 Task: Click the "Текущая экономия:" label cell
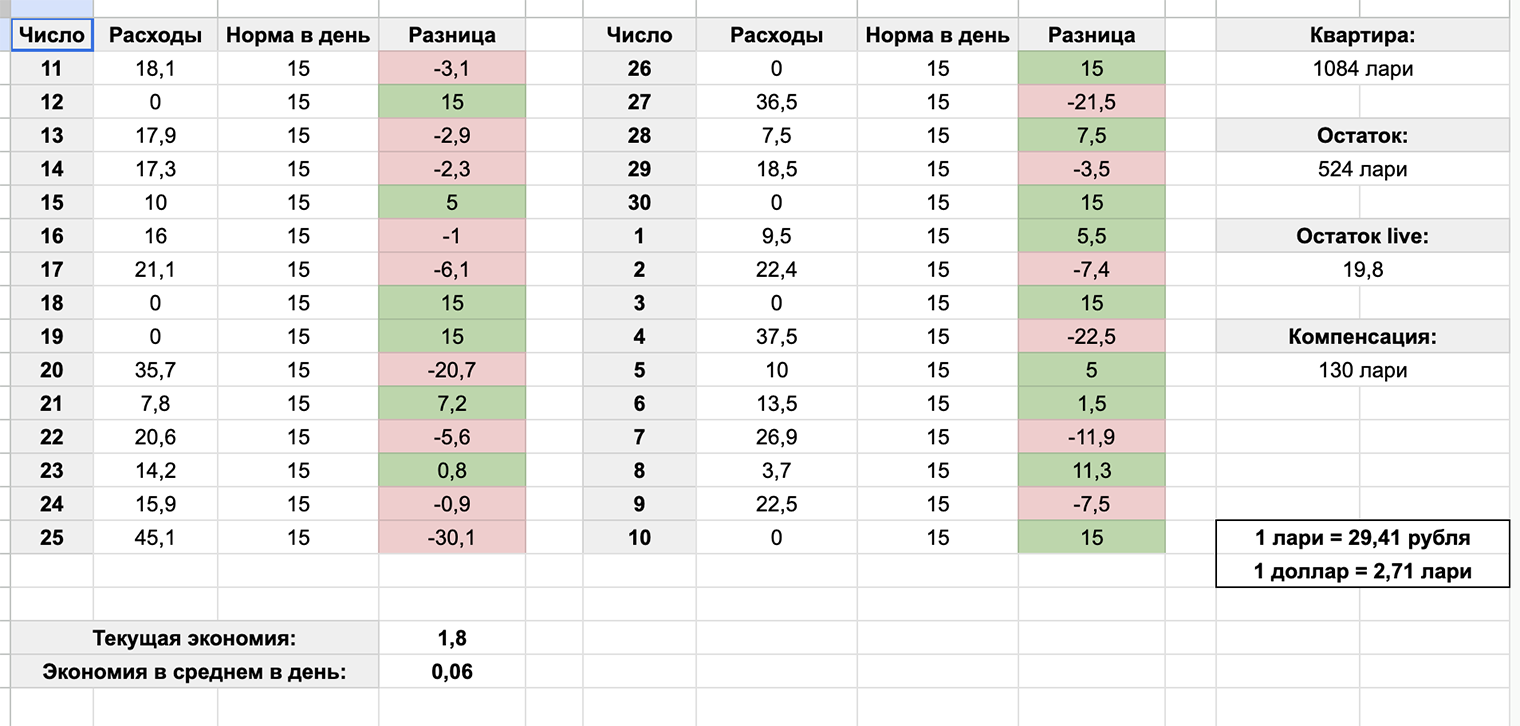click(195, 638)
